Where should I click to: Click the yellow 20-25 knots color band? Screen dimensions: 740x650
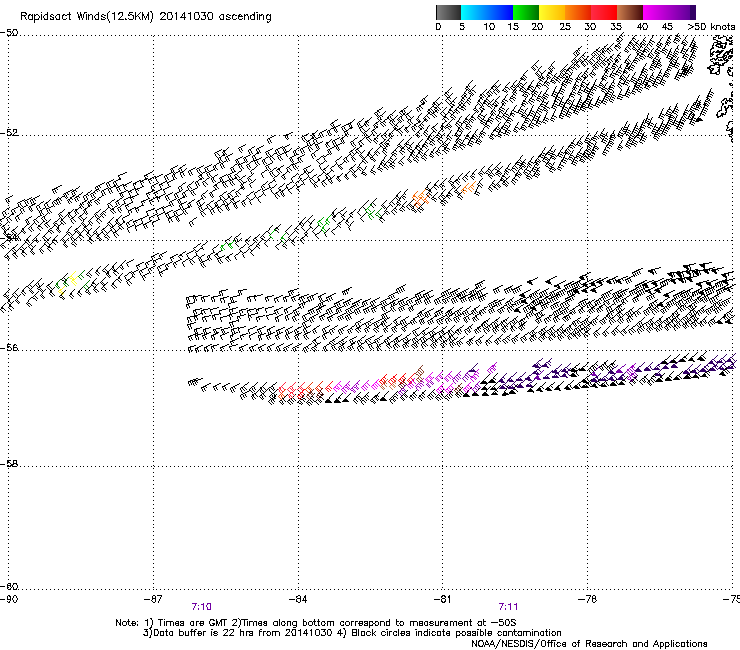pyautogui.click(x=552, y=12)
